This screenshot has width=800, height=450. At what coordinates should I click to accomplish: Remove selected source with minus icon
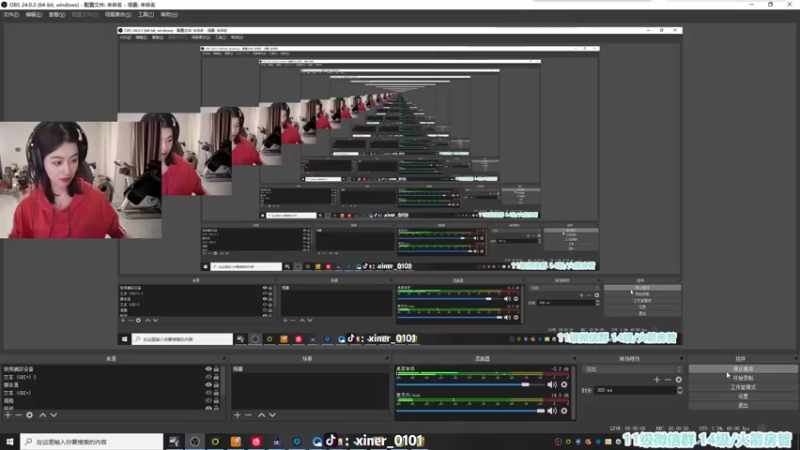tap(18, 415)
